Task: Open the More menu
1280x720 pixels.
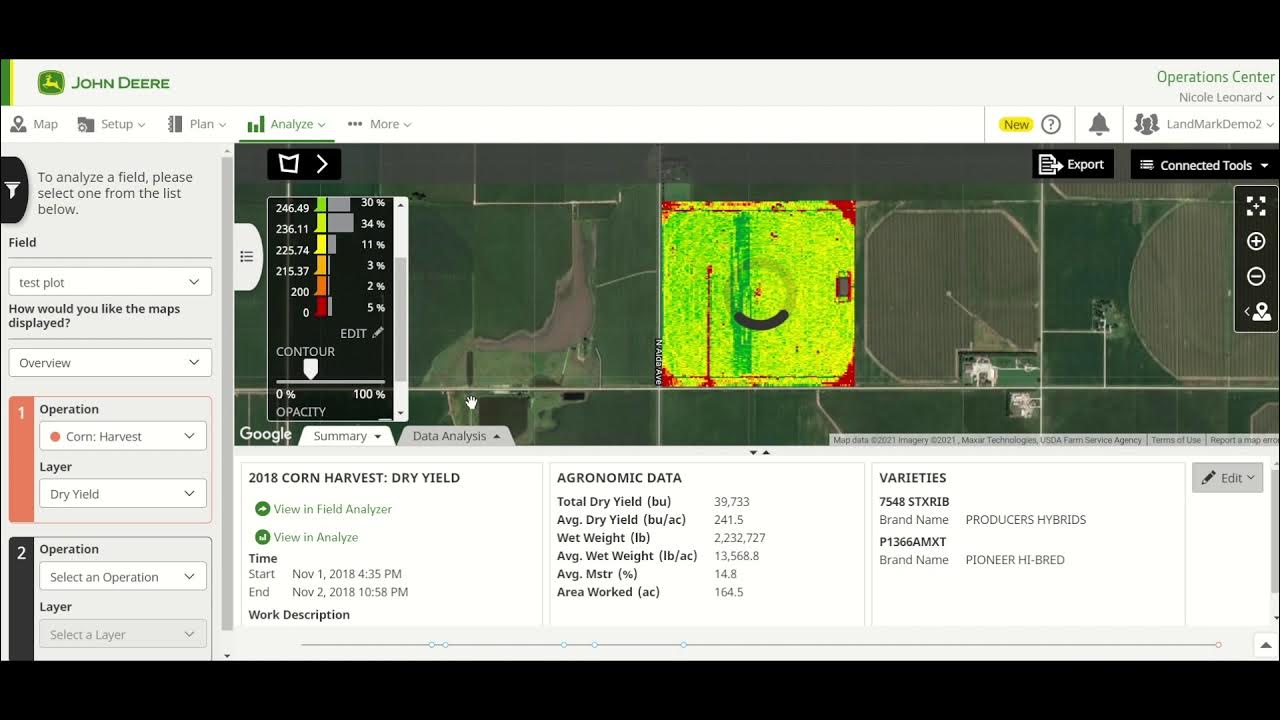Action: (x=379, y=124)
